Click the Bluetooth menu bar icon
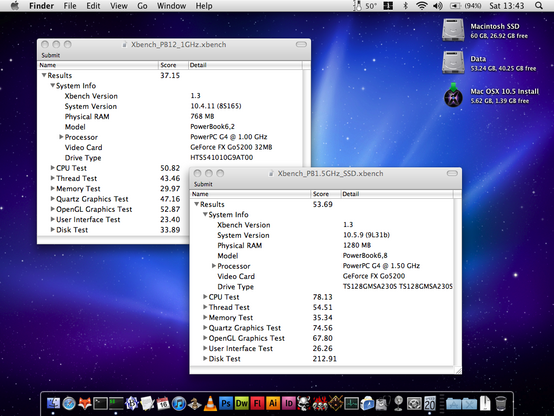 [406, 6]
